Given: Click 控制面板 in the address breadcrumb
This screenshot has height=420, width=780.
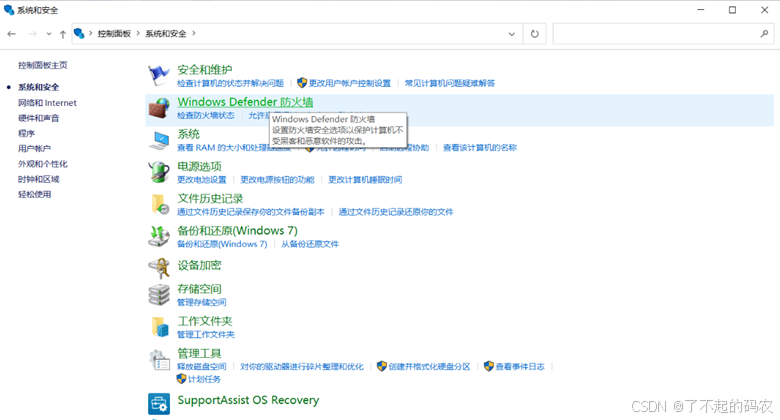Looking at the screenshot, I should pyautogui.click(x=114, y=33).
